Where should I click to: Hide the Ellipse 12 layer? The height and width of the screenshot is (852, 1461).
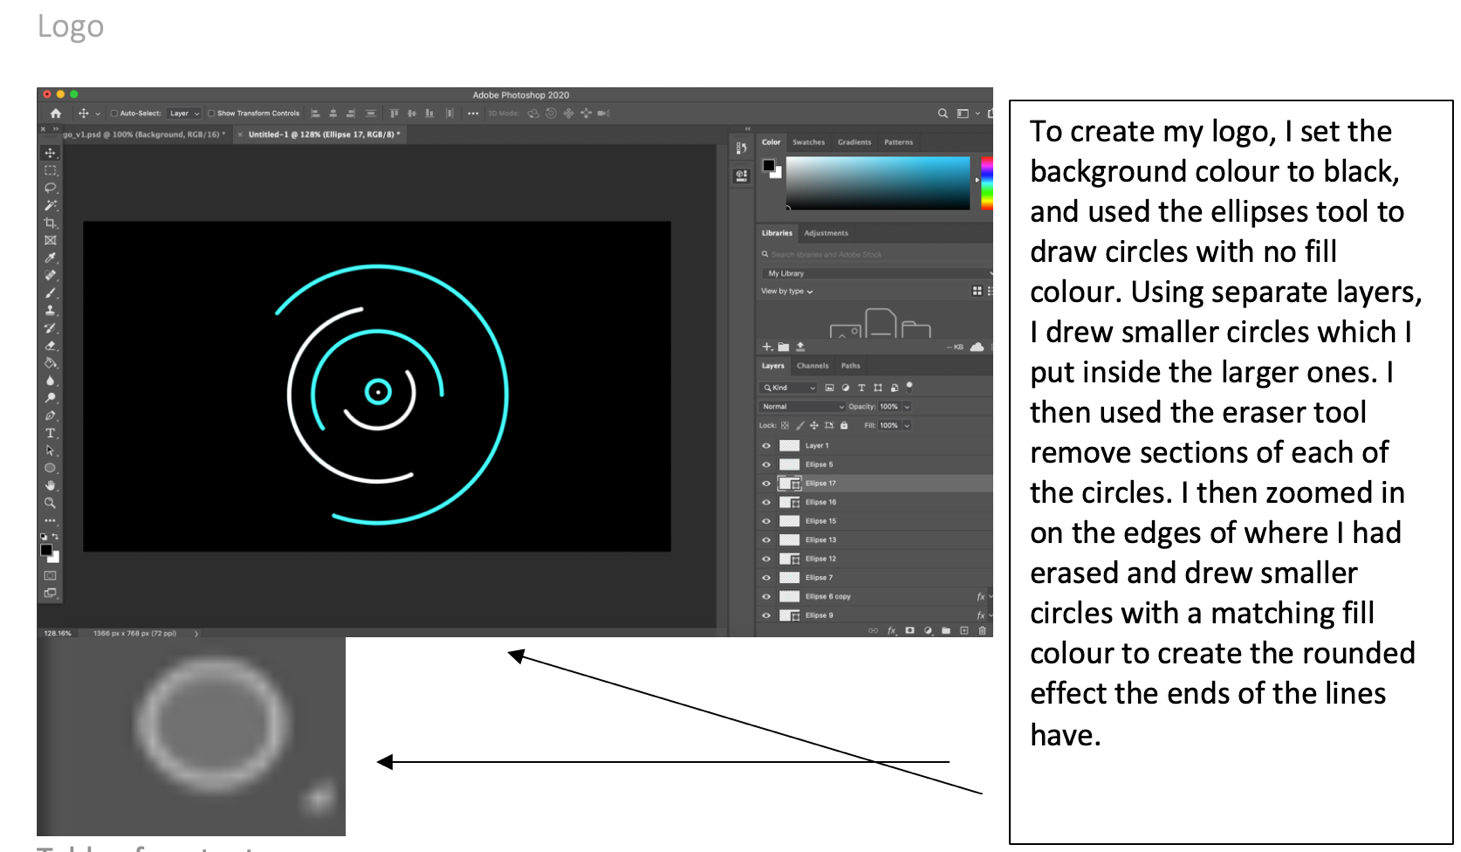click(767, 559)
